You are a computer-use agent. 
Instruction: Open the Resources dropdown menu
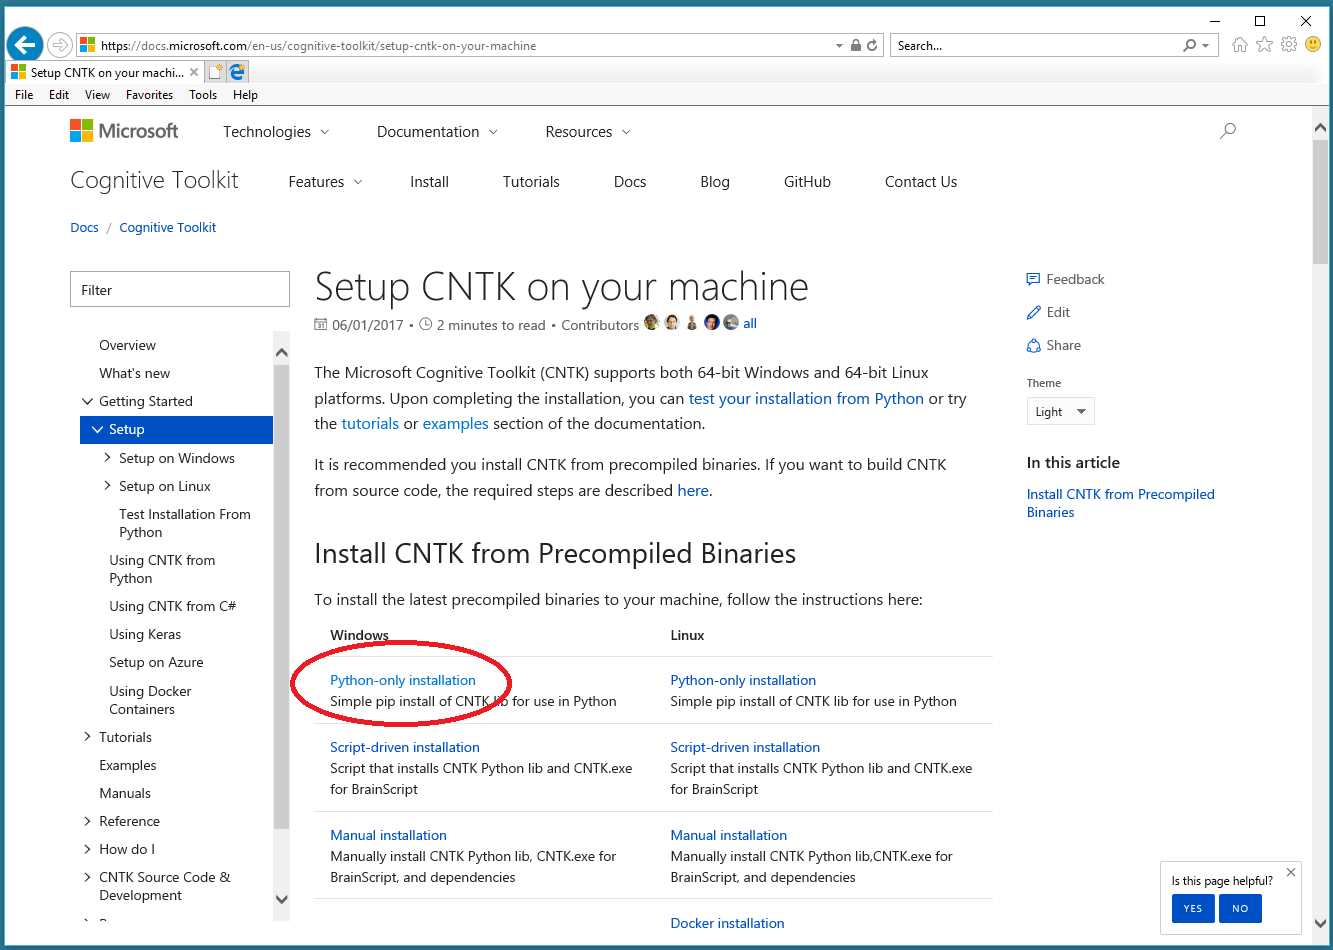pos(588,132)
